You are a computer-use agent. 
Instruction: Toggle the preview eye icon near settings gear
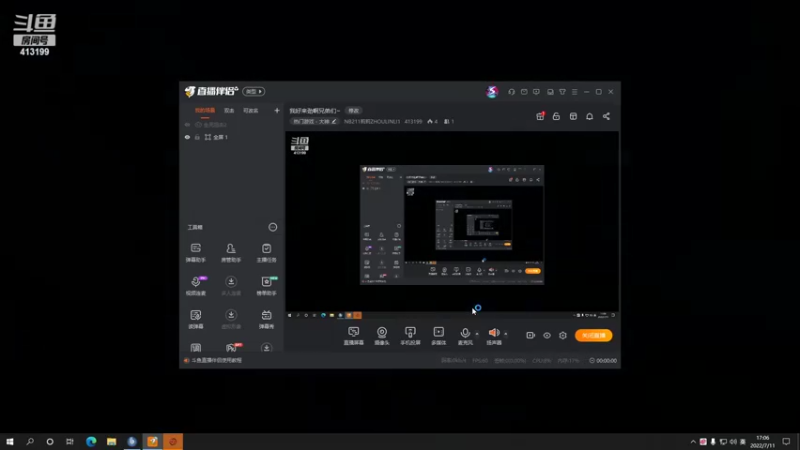tap(546, 335)
